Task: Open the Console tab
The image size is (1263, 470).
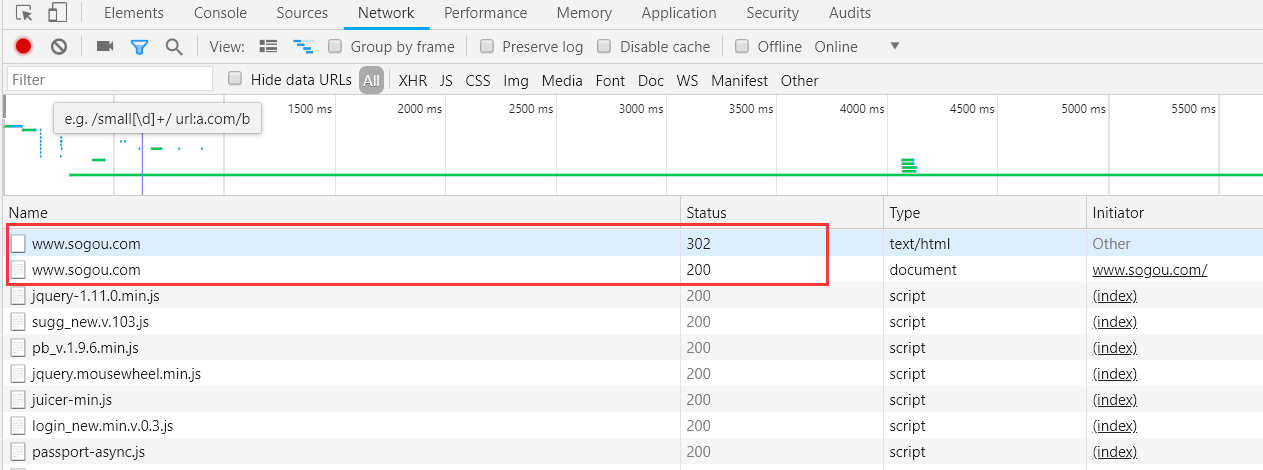Action: coord(221,13)
